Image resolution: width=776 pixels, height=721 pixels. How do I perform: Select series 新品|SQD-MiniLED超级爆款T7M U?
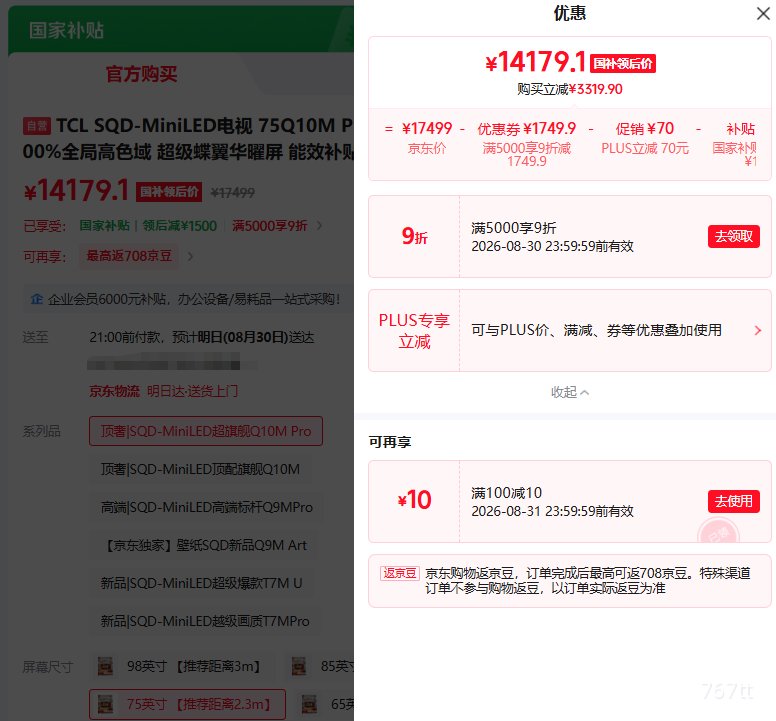[201, 583]
